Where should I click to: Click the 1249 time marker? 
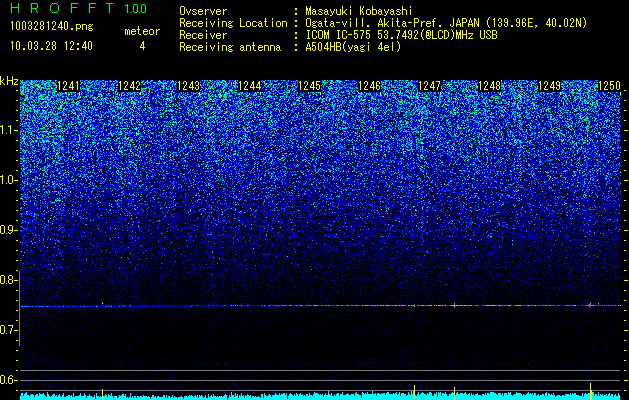549,86
